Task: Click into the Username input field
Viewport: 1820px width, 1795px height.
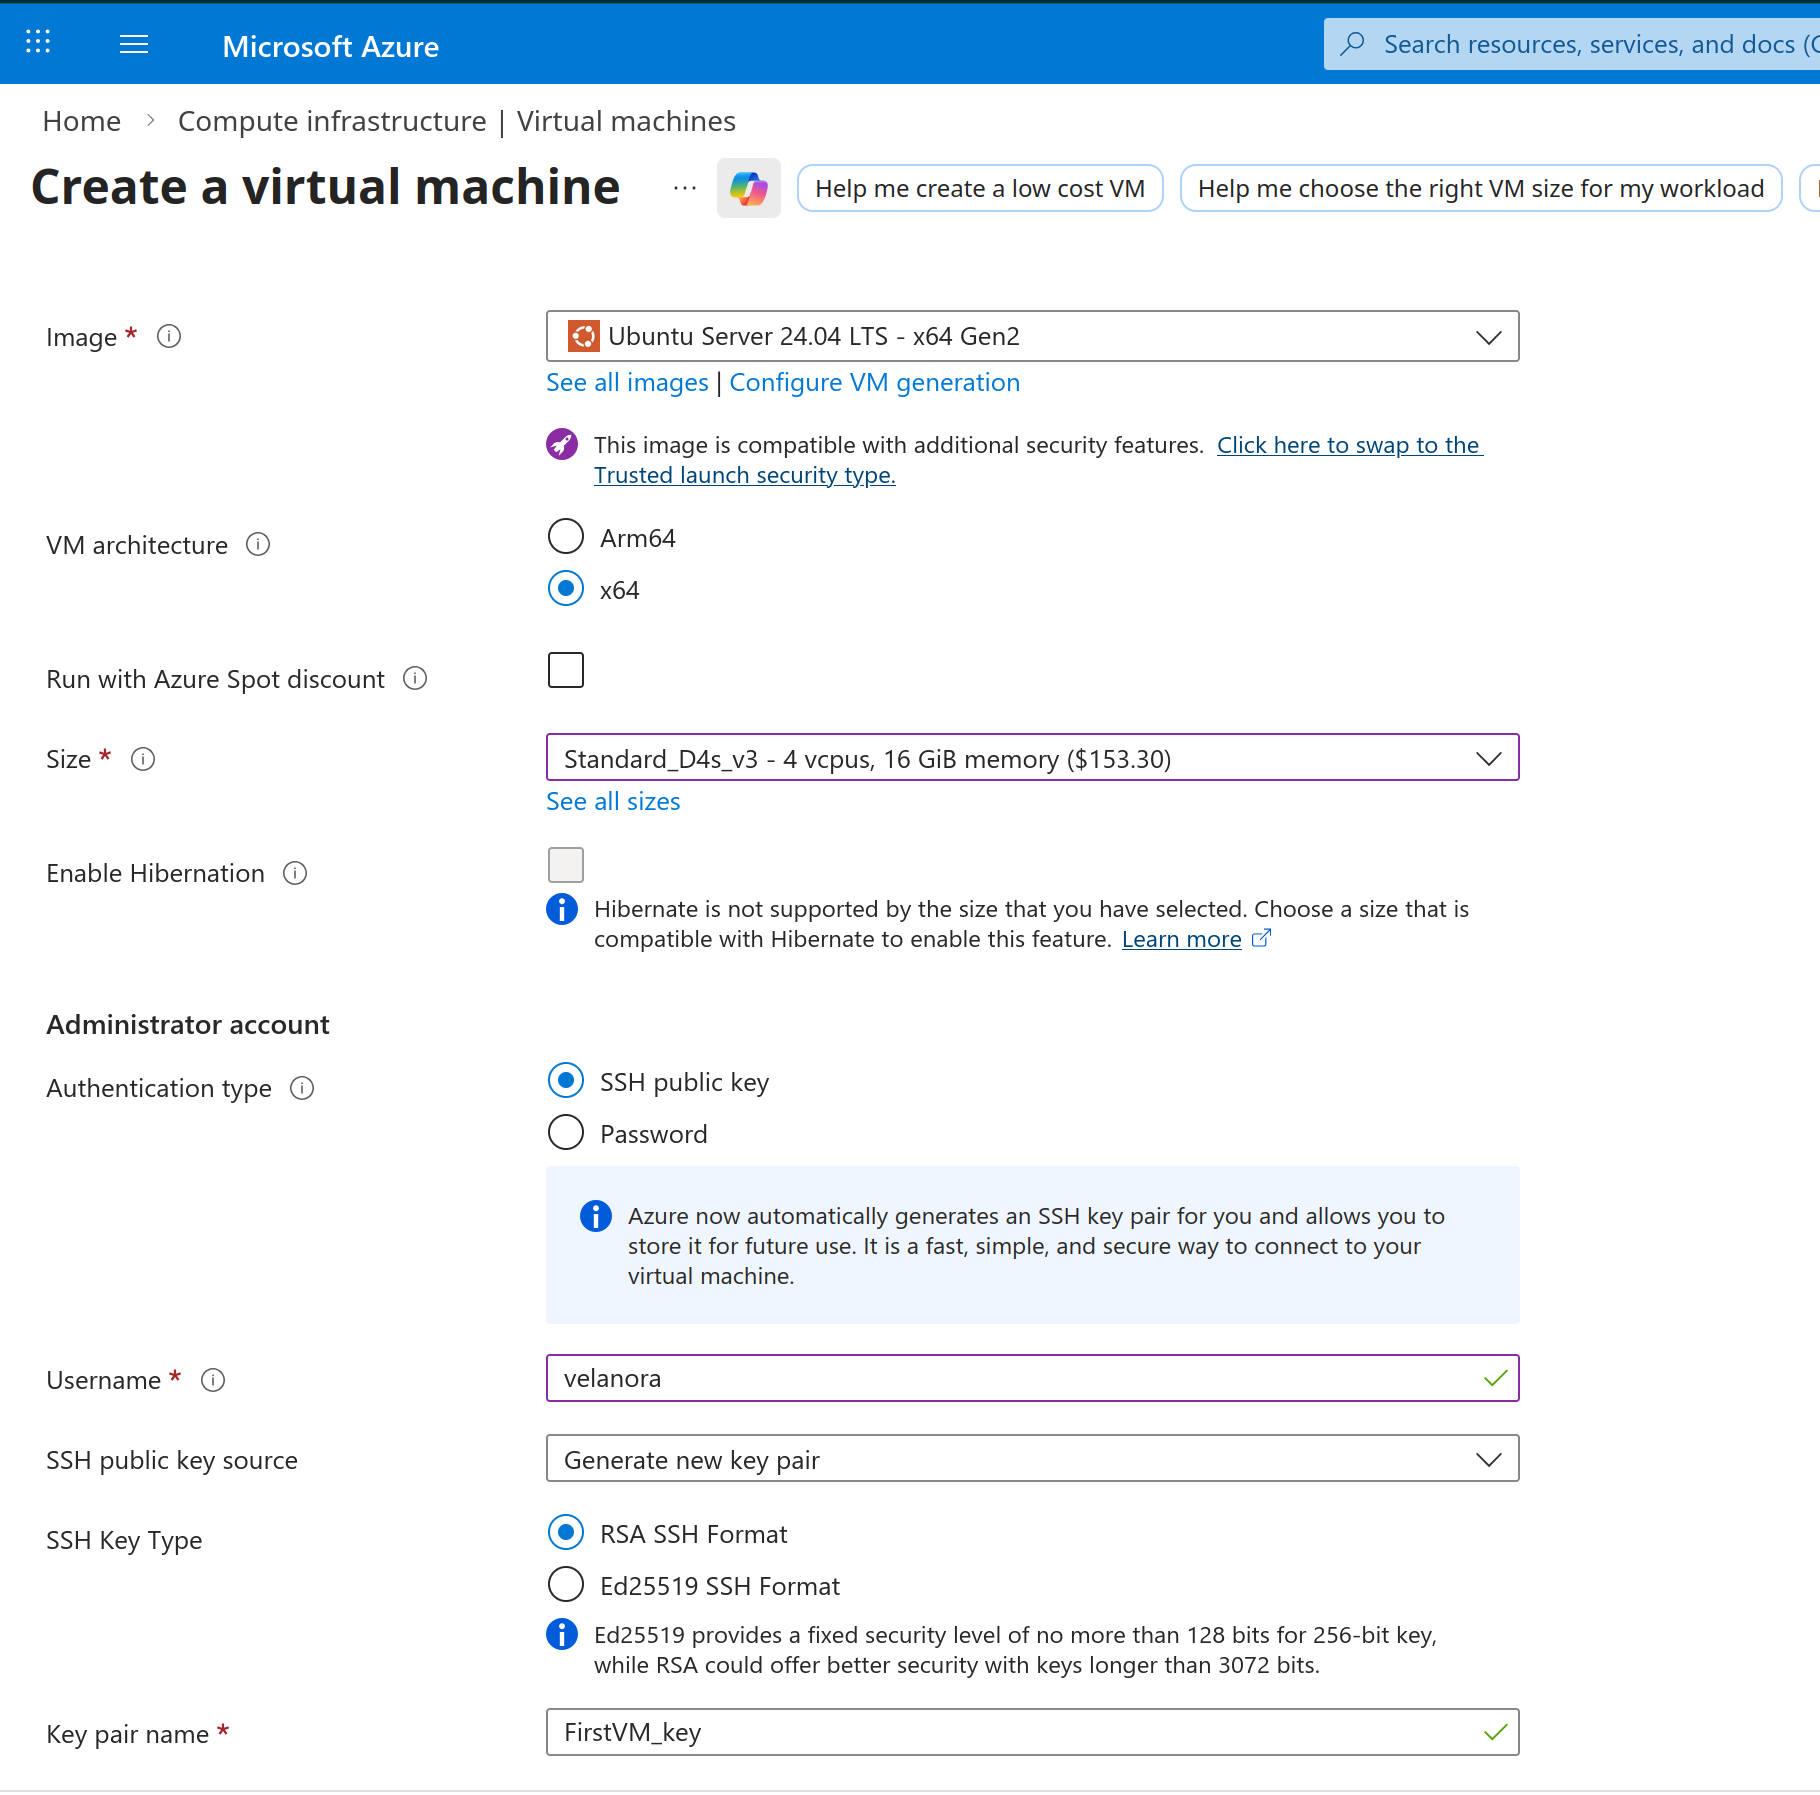Action: click(1032, 1379)
